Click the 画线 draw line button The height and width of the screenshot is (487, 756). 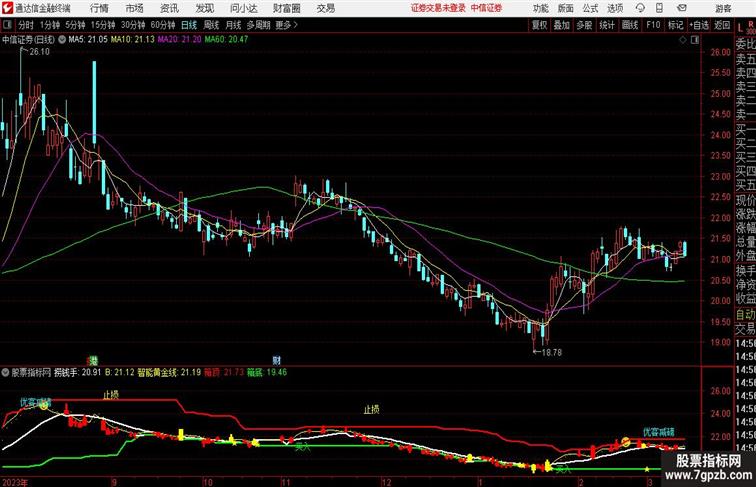630,25
